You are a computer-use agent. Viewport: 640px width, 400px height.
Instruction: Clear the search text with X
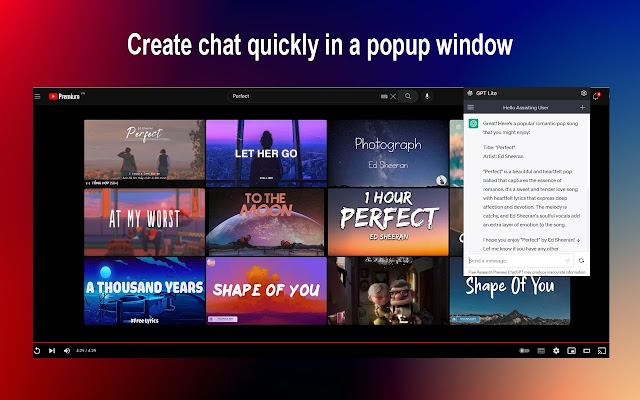(393, 96)
